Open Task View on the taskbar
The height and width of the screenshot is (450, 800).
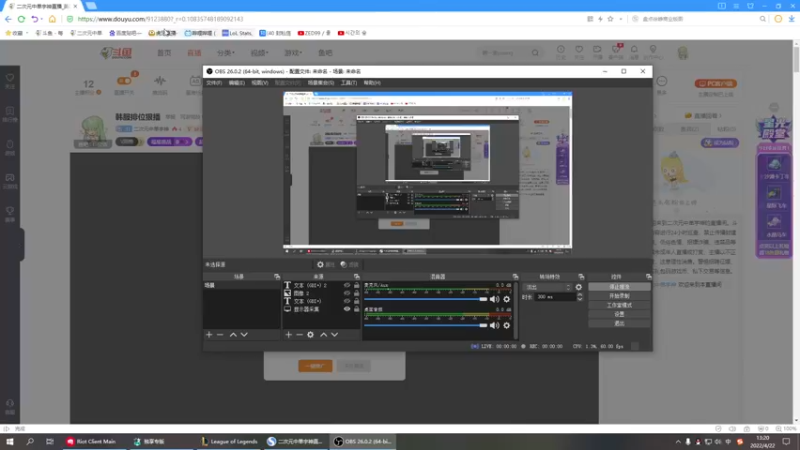(49, 441)
